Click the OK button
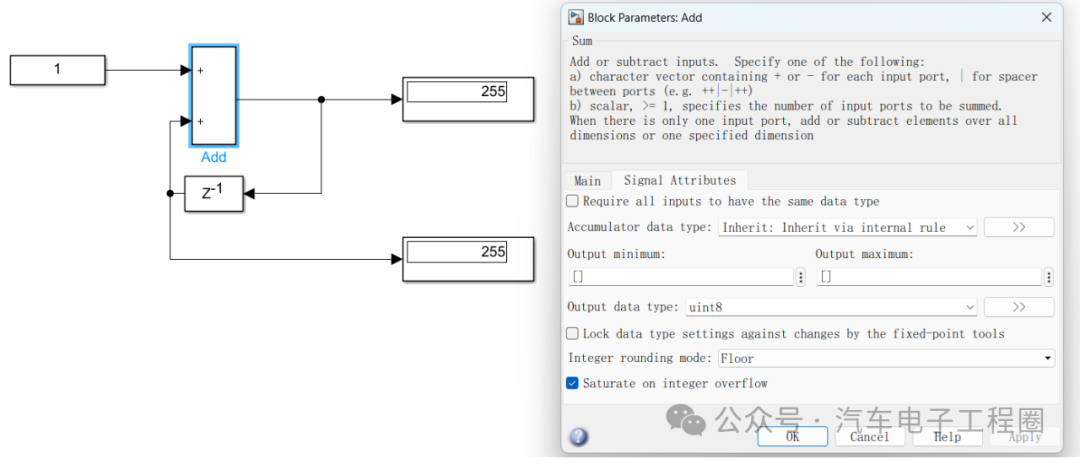 793,436
